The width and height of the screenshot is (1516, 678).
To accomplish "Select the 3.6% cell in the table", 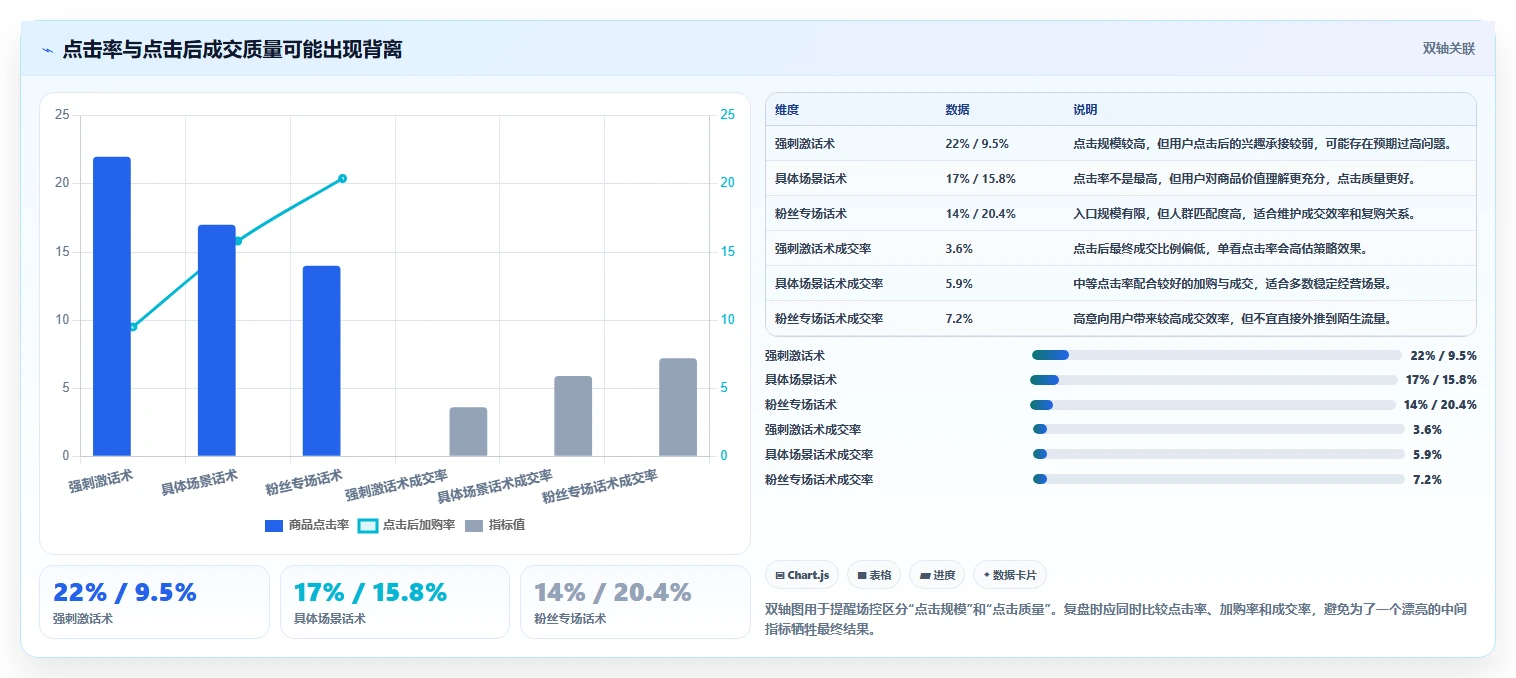I will tap(959, 249).
